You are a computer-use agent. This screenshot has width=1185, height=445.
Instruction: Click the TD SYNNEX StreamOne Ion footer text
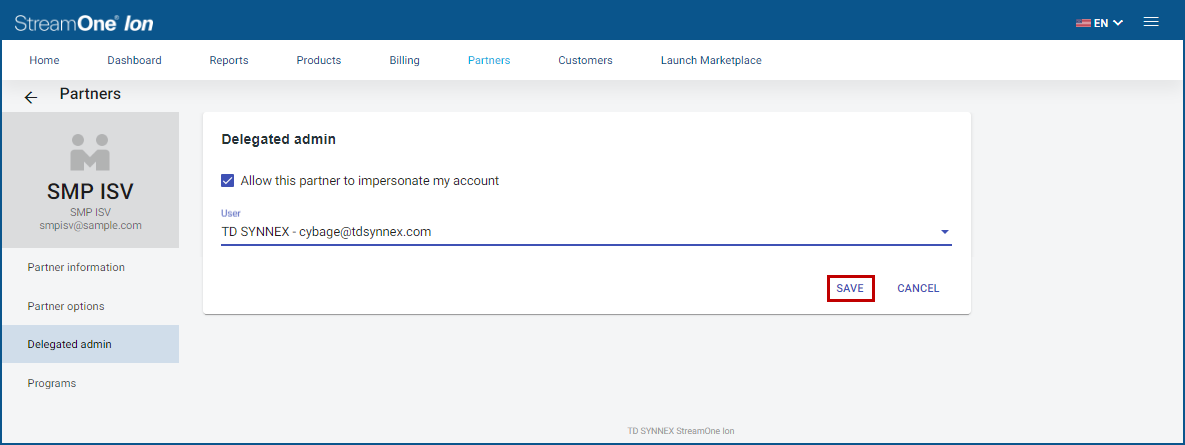681,431
